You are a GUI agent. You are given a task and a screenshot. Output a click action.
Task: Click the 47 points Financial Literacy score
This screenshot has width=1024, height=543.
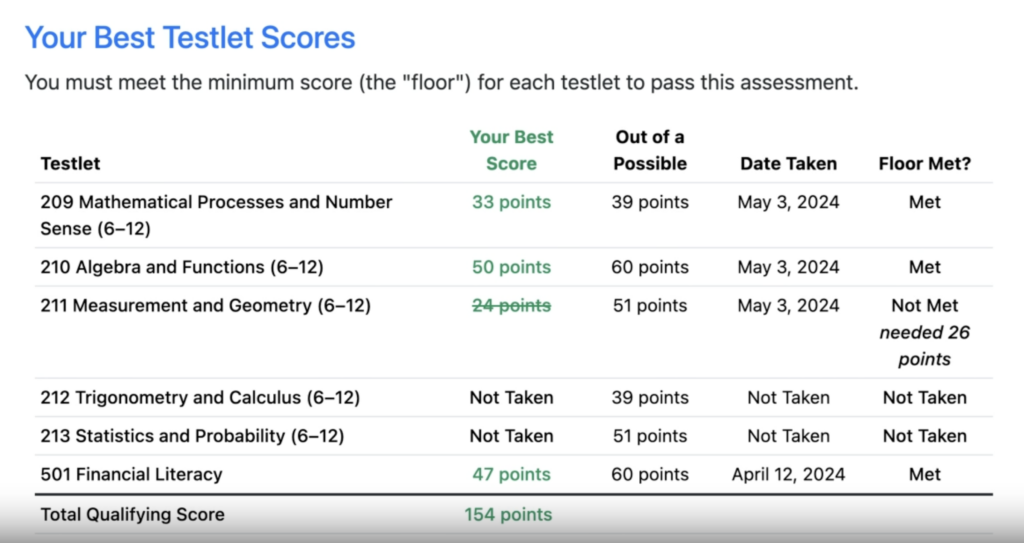point(511,474)
